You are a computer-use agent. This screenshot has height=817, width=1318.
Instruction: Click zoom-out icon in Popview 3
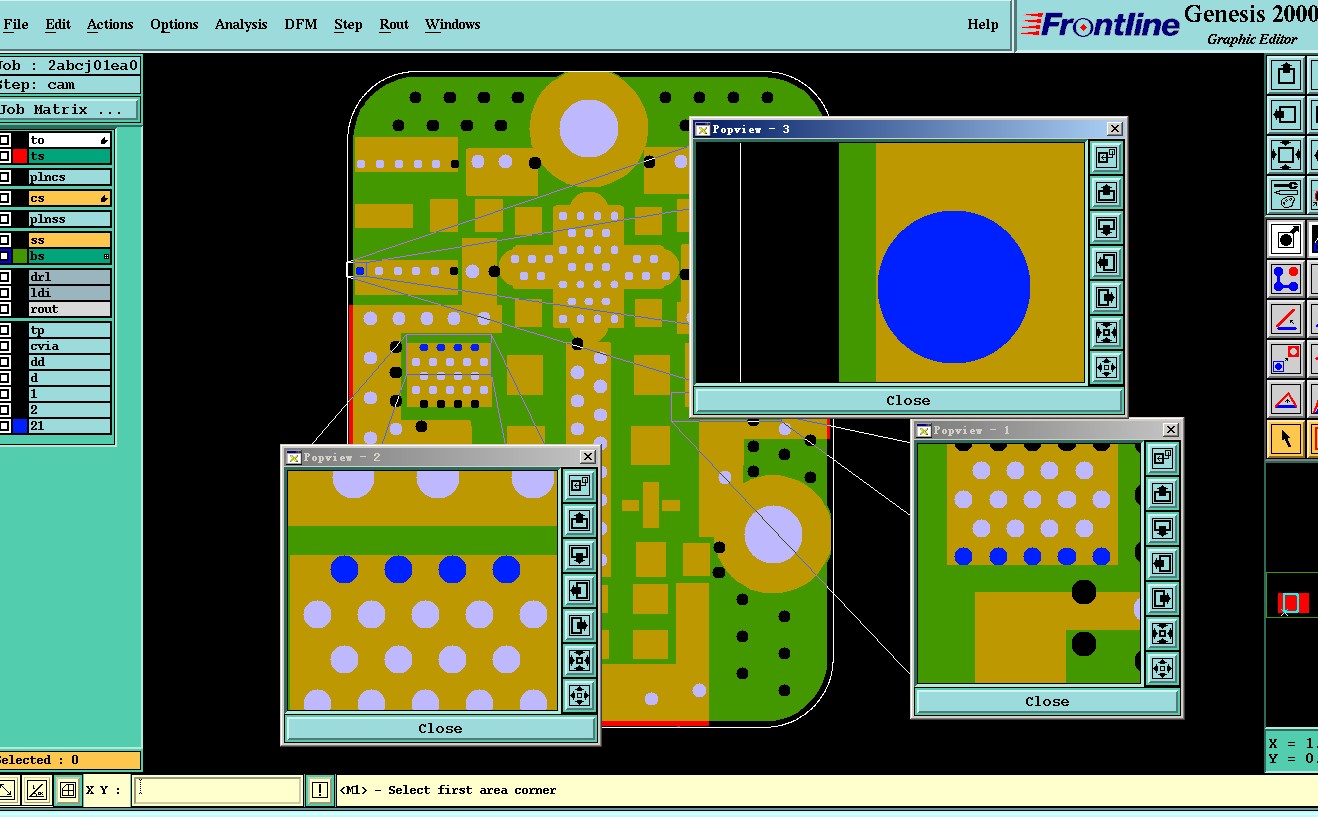pos(1106,367)
